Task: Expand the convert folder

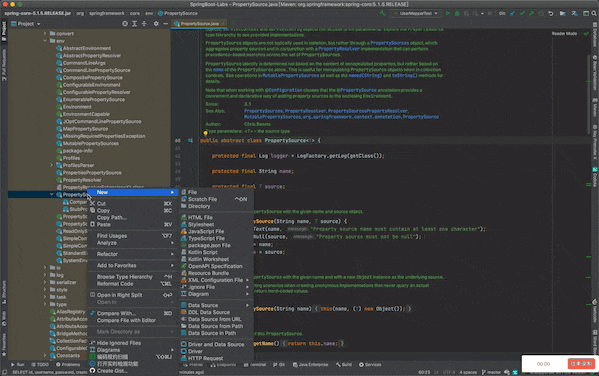Action: (45, 34)
